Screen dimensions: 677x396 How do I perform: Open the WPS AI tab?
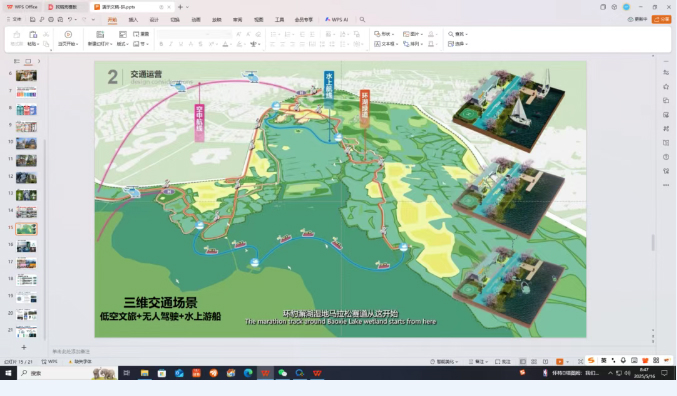pos(337,19)
